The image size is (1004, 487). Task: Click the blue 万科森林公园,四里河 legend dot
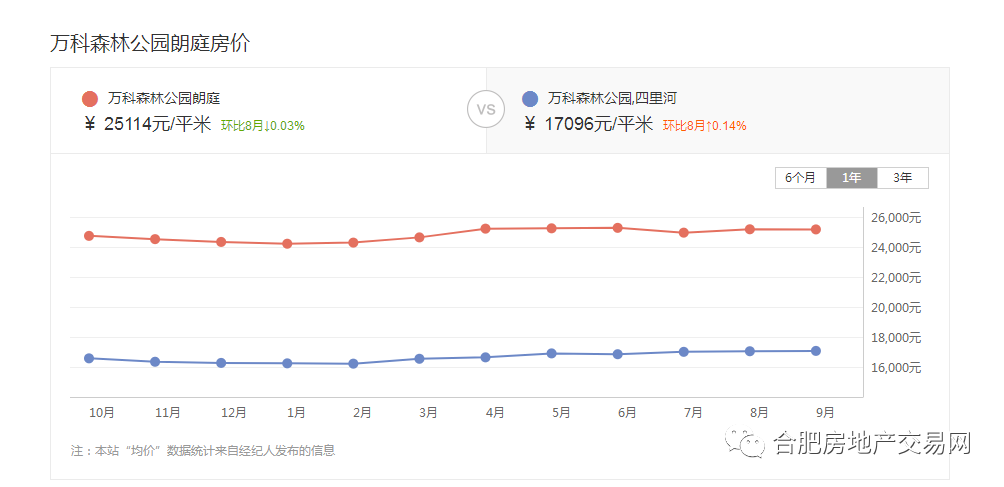pyautogui.click(x=530, y=99)
